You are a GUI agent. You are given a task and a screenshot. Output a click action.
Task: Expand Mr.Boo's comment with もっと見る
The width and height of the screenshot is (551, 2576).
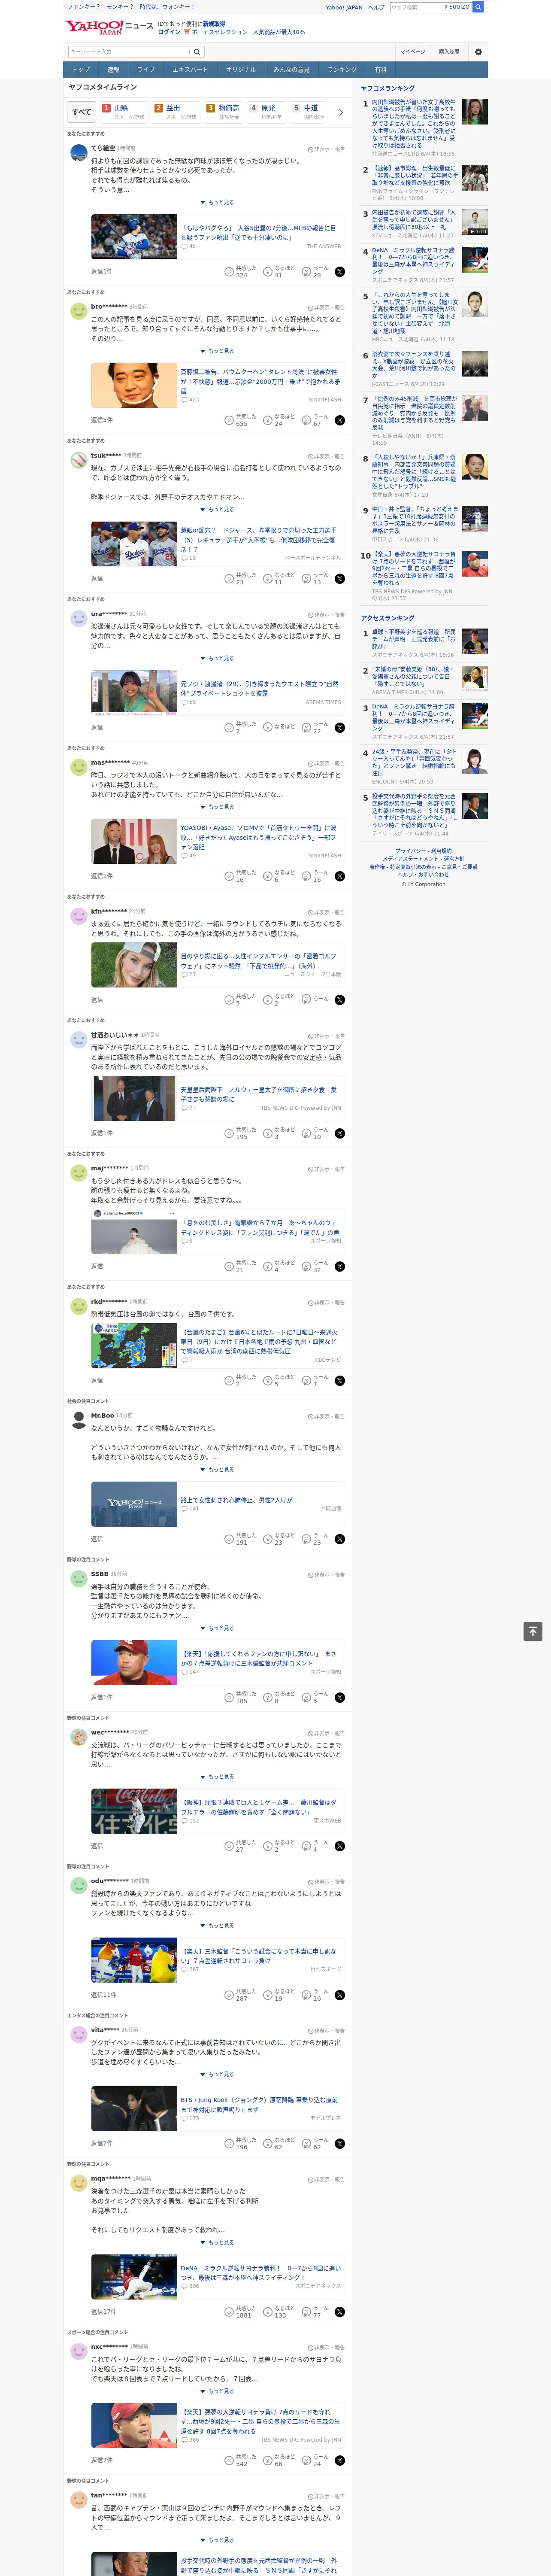(x=217, y=1470)
